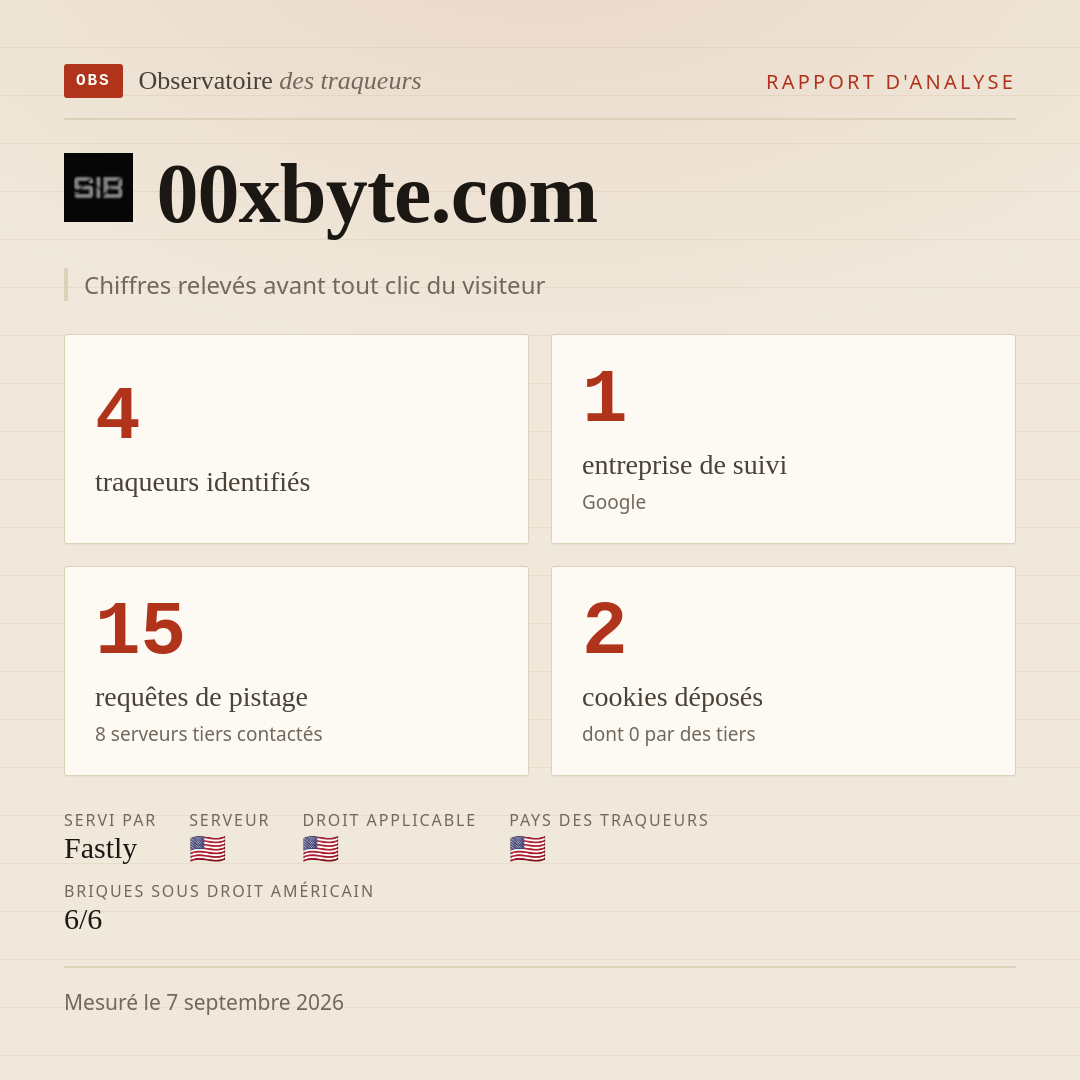
Task: Click the Google company name
Action: (614, 502)
